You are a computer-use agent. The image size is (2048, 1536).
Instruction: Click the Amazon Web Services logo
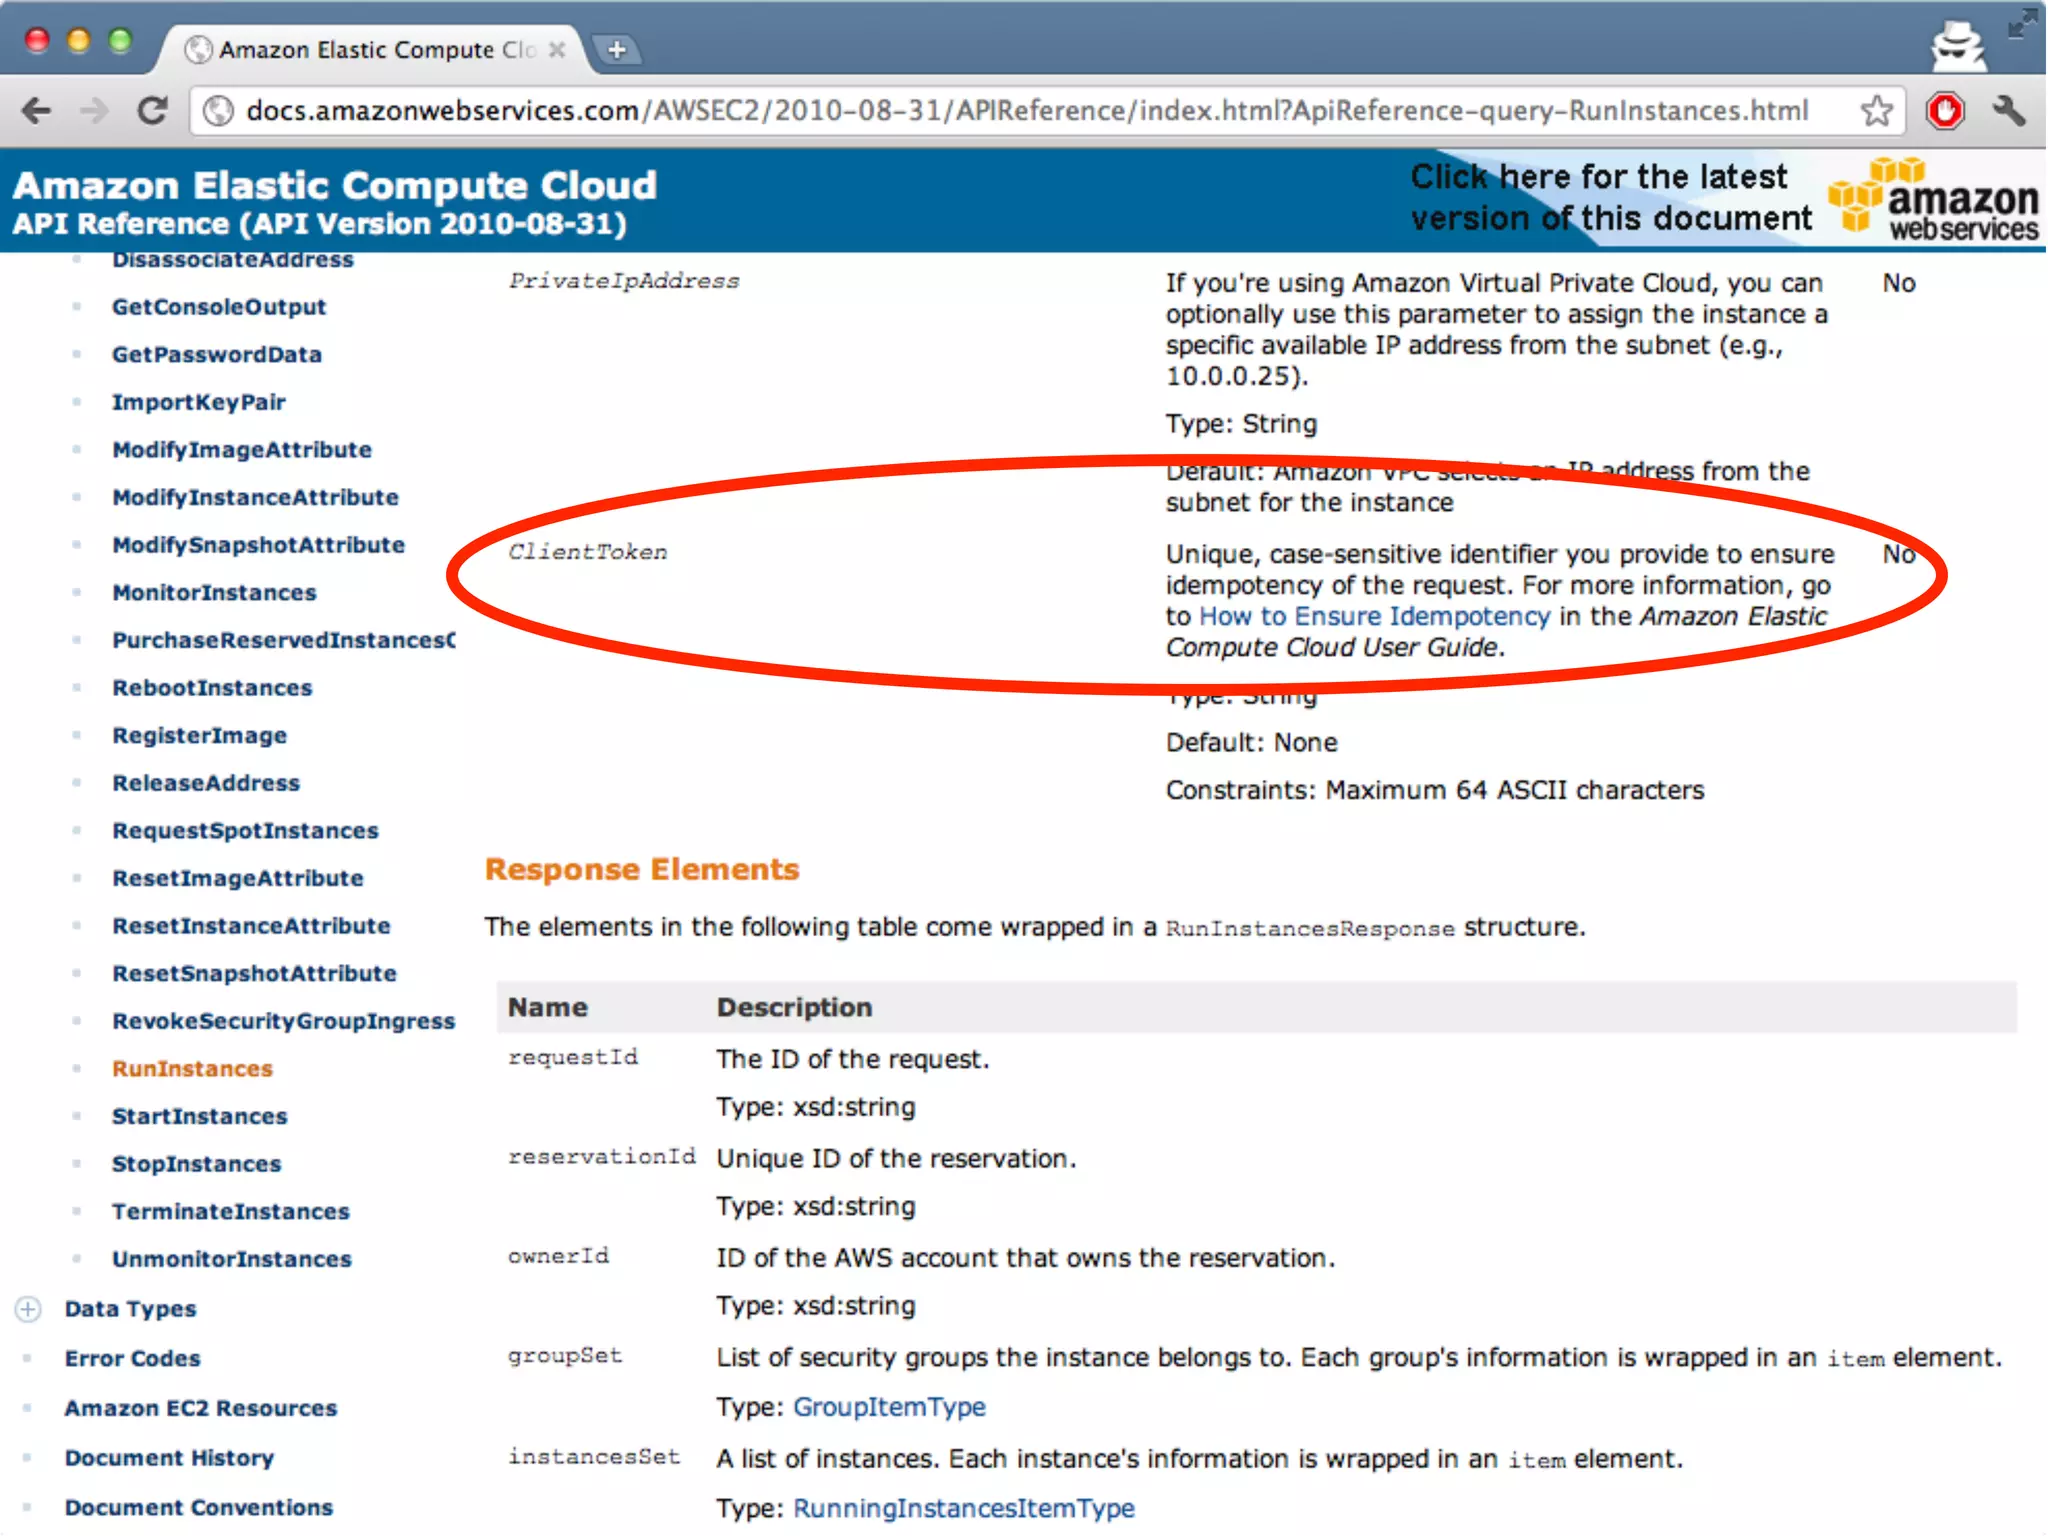pos(1934,200)
